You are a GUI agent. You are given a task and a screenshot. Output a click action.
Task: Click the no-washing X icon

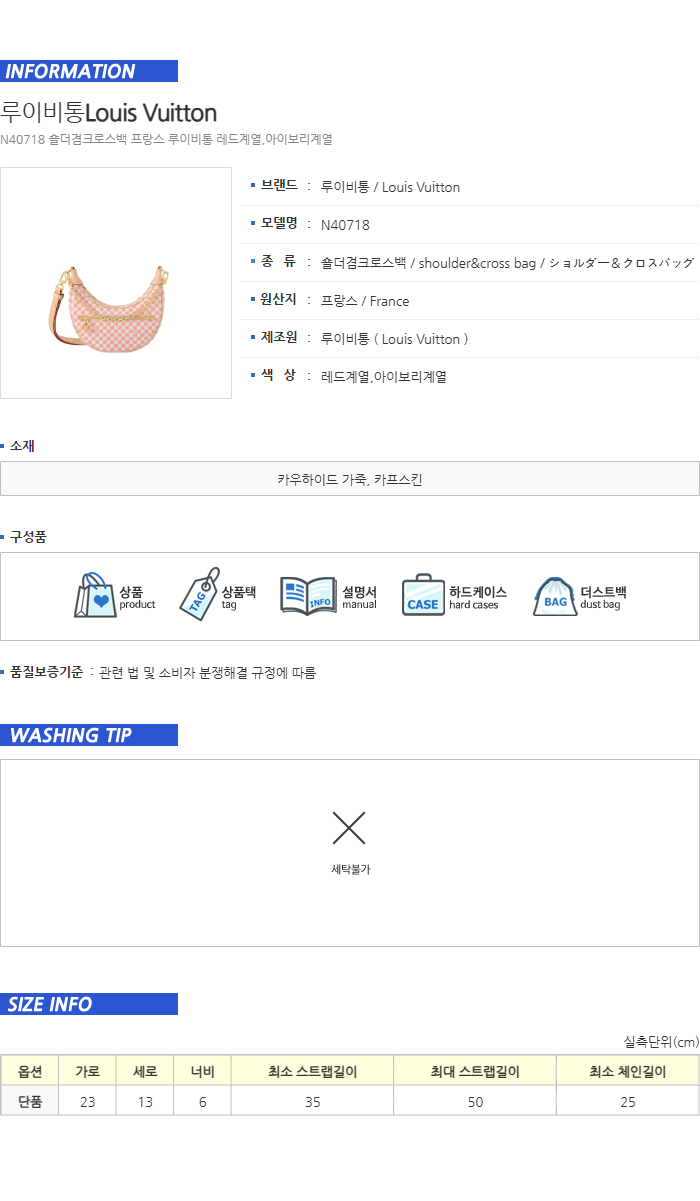pyautogui.click(x=349, y=828)
